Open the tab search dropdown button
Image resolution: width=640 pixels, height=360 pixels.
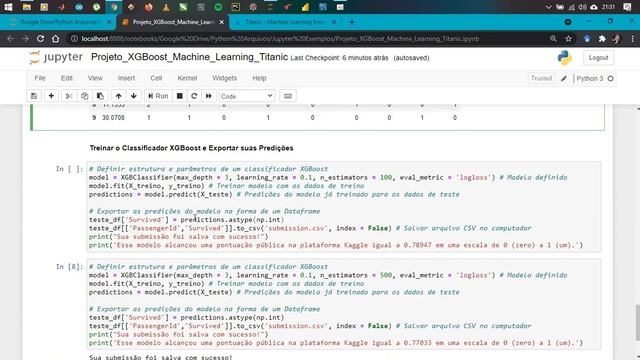point(568,22)
